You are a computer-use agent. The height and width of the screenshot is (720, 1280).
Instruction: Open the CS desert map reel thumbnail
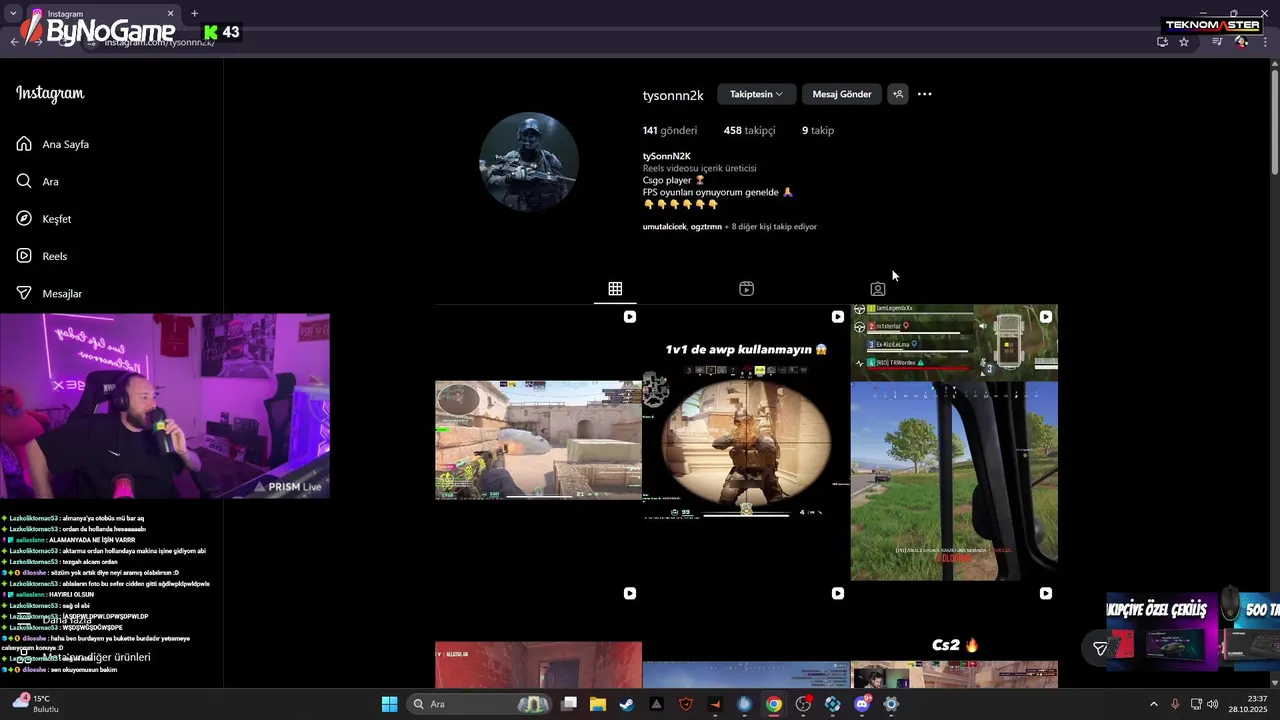(x=538, y=442)
